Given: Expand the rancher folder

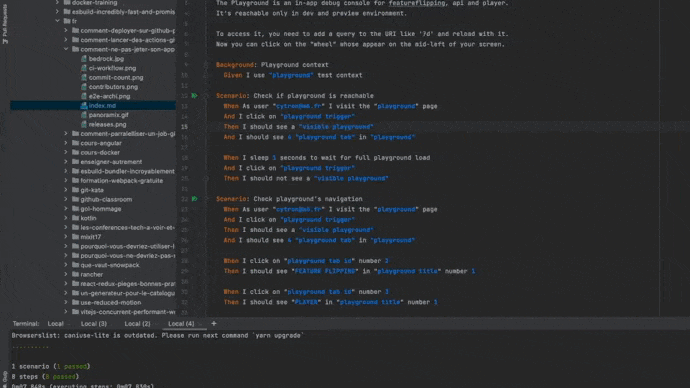Looking at the screenshot, I should [x=66, y=274].
